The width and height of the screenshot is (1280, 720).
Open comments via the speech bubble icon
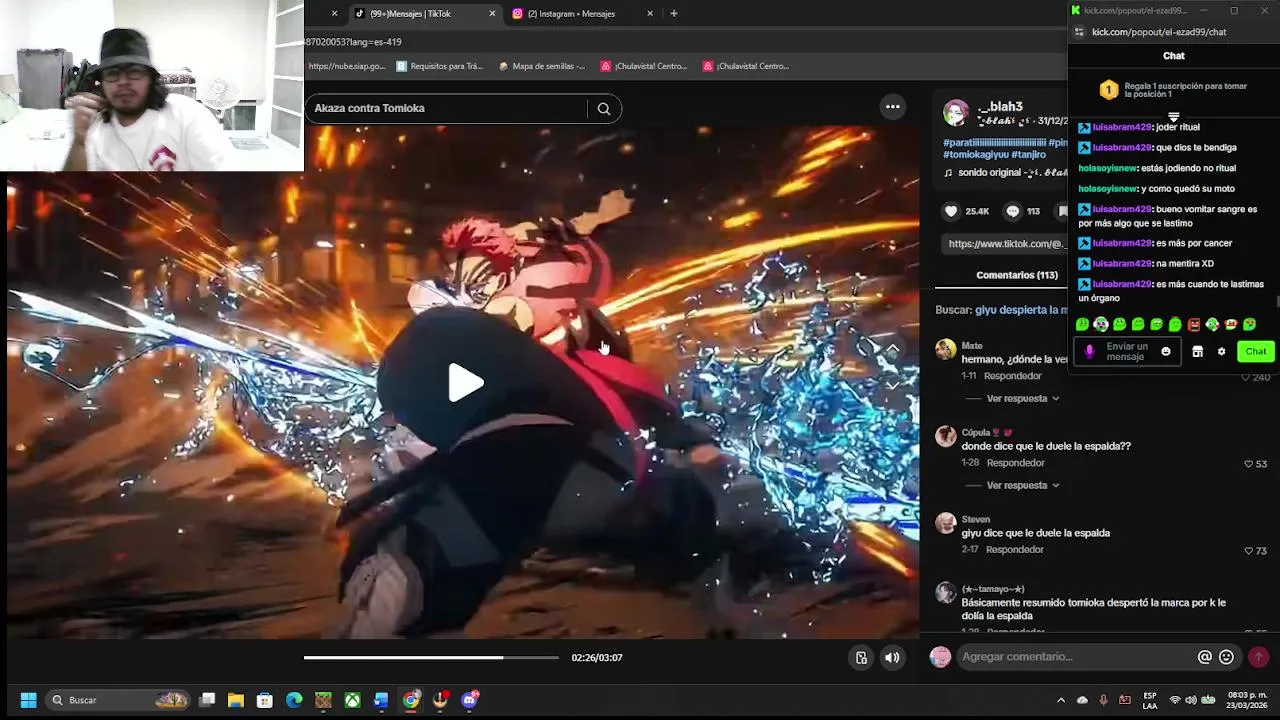pyautogui.click(x=1012, y=211)
